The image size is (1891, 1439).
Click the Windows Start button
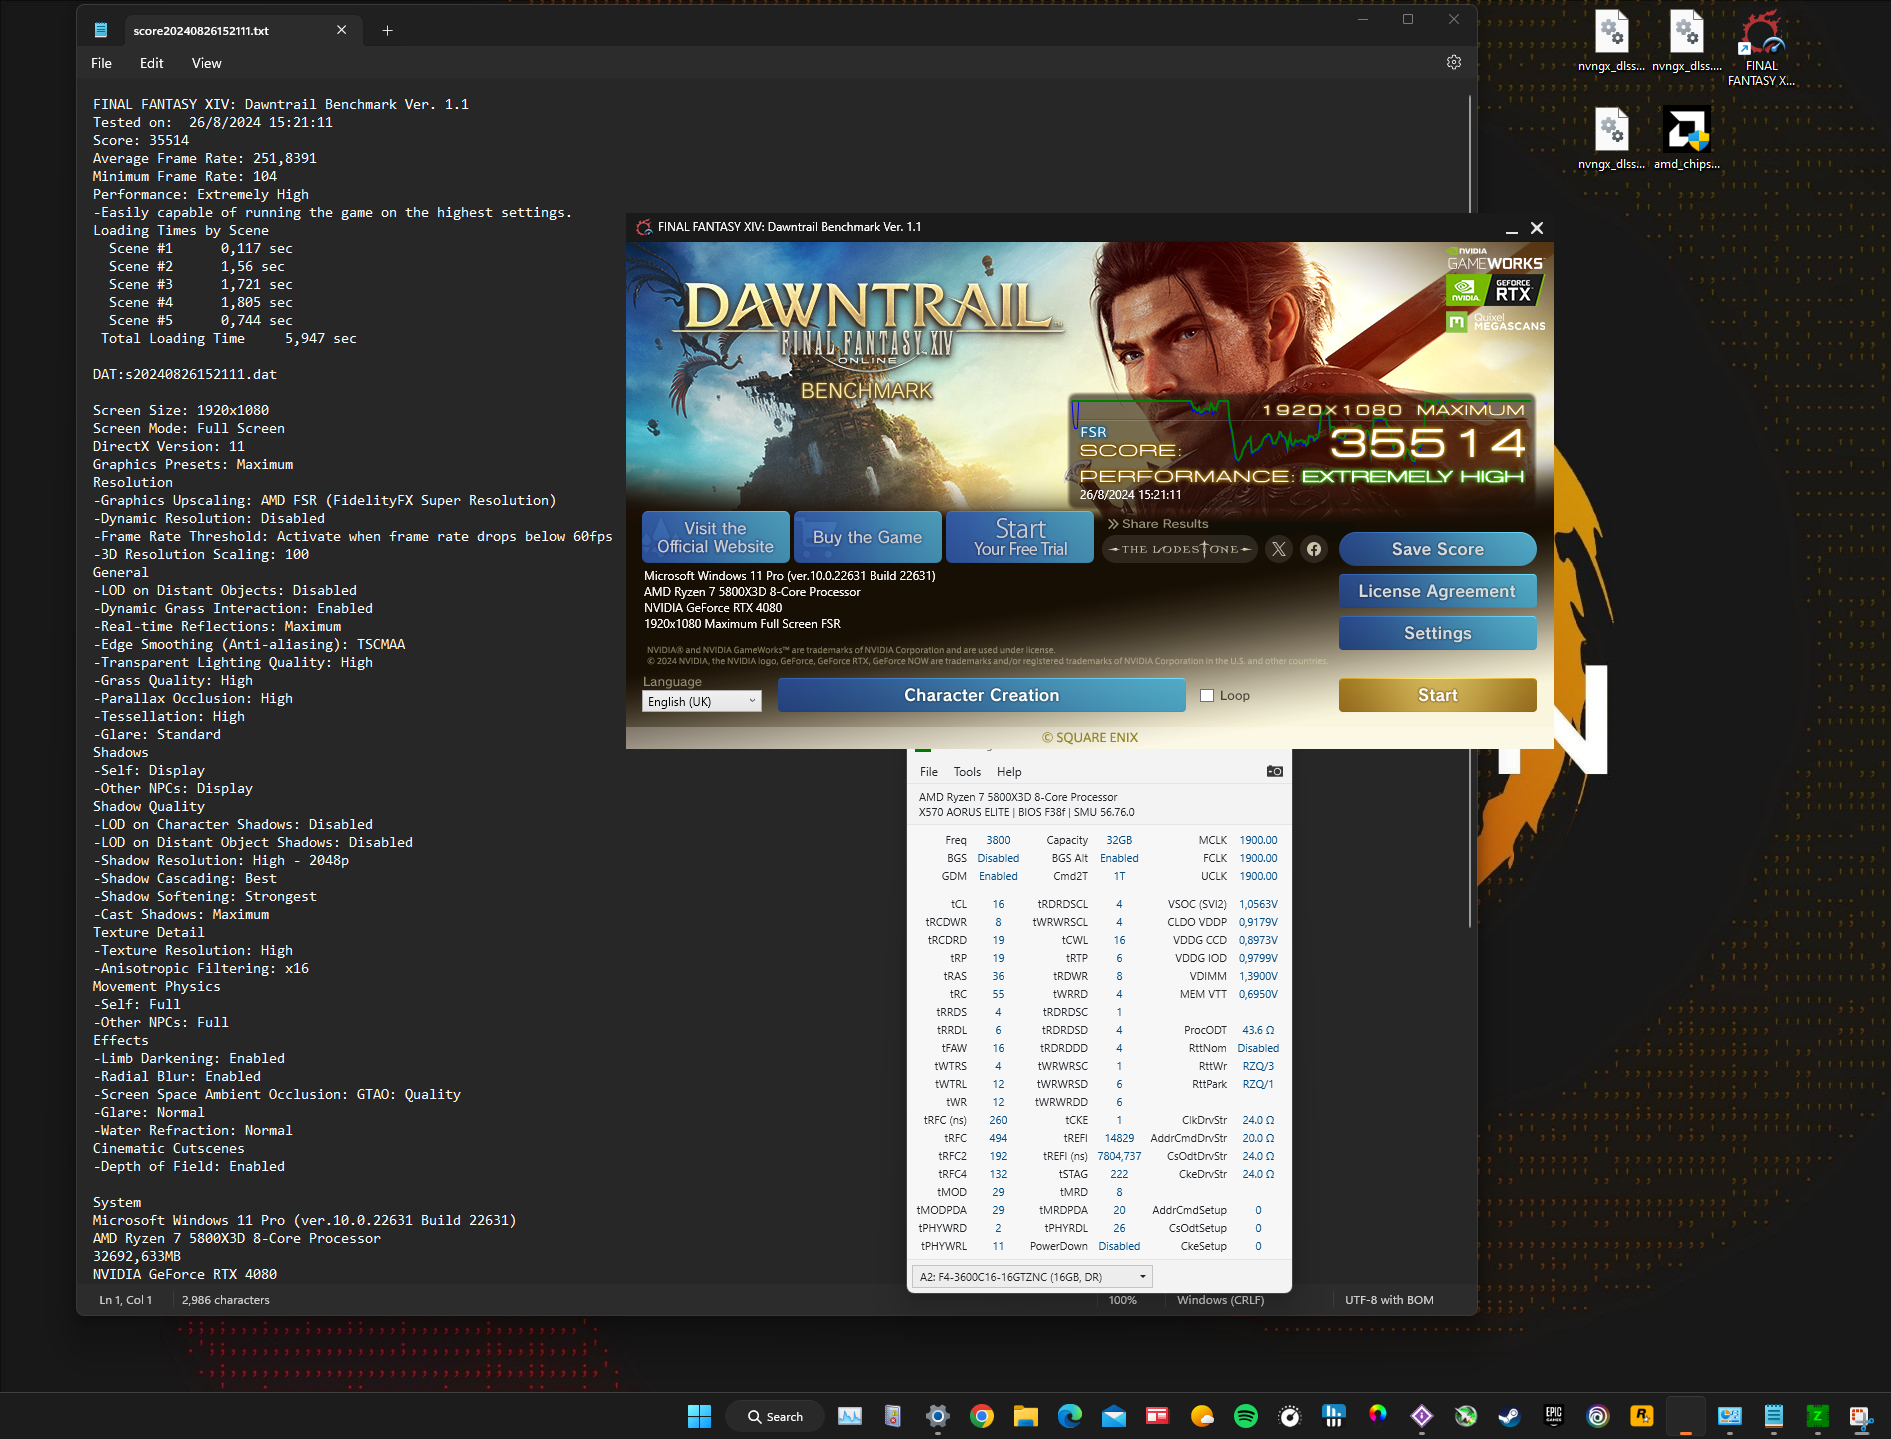[x=699, y=1416]
